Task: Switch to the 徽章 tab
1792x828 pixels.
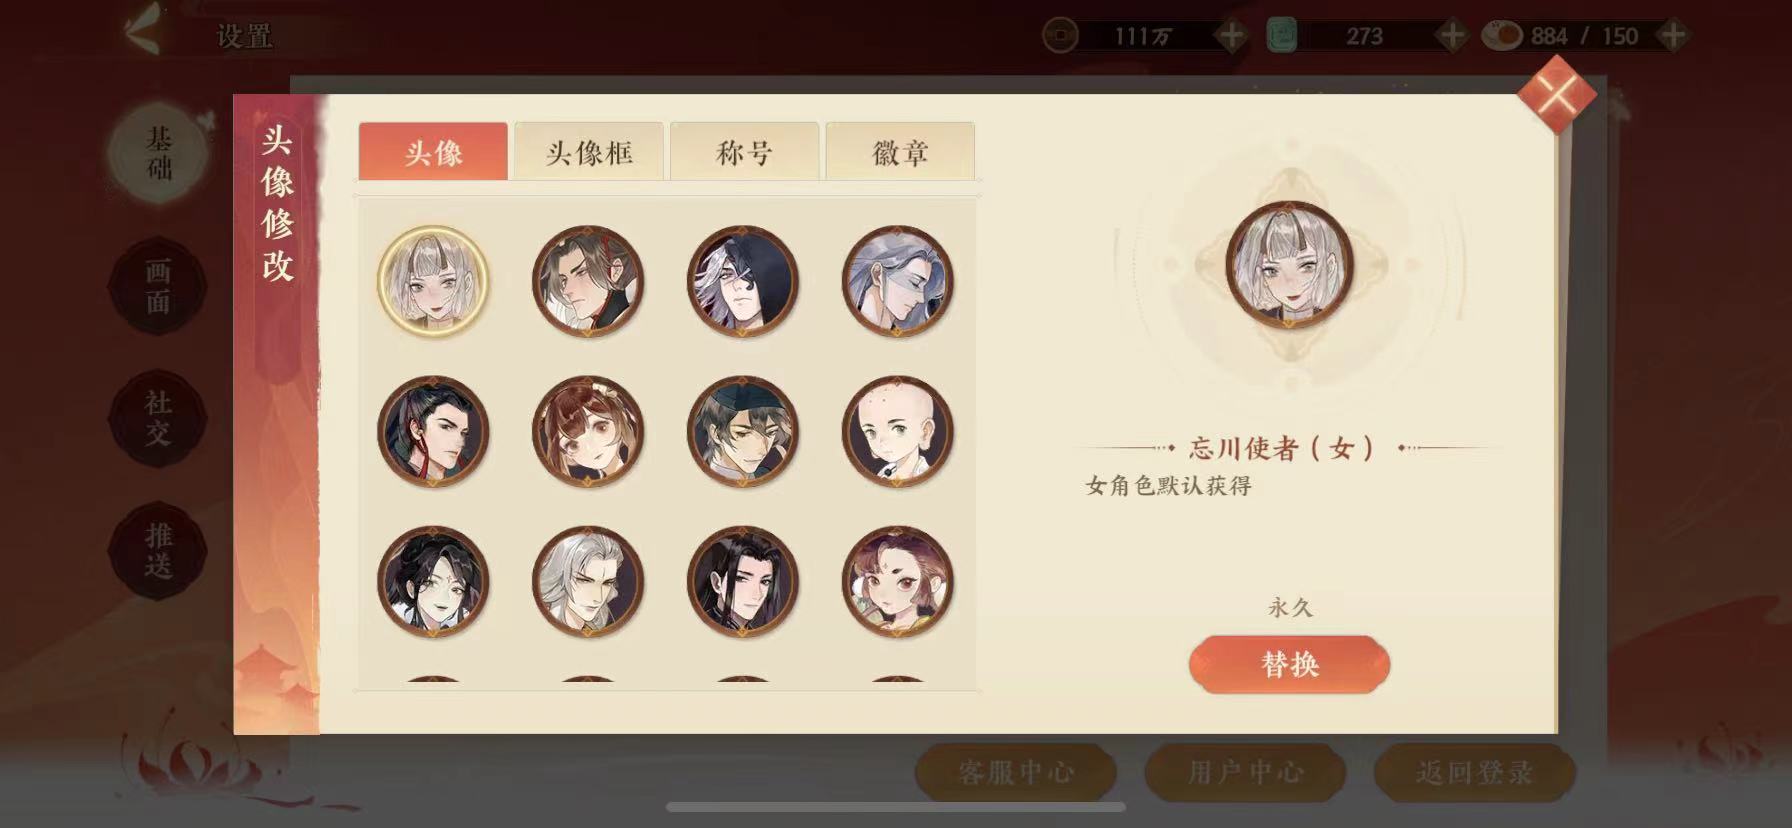Action: coord(900,152)
